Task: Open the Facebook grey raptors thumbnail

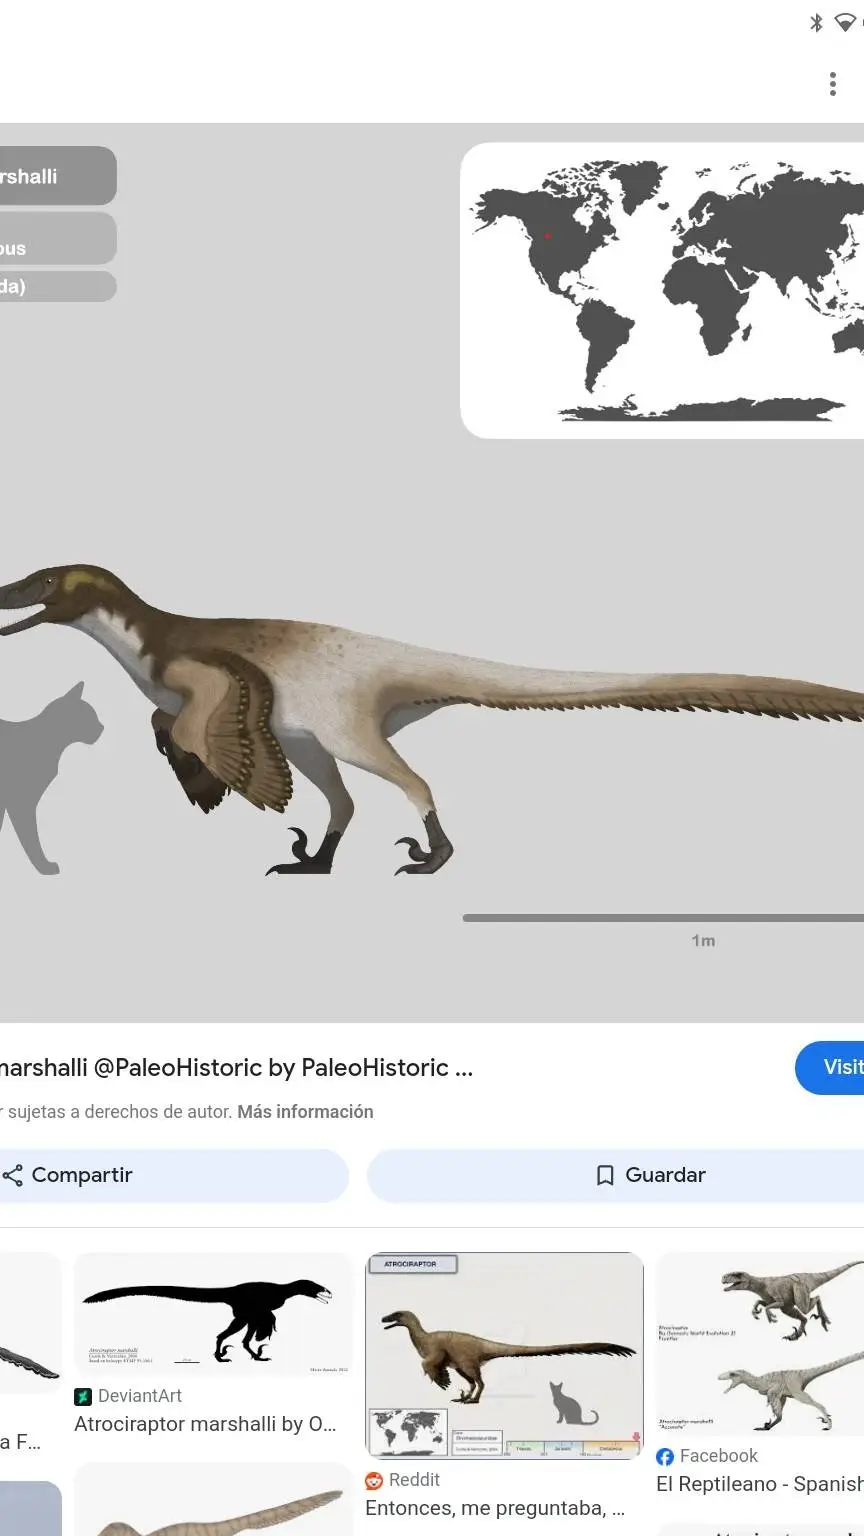Action: [x=760, y=1343]
